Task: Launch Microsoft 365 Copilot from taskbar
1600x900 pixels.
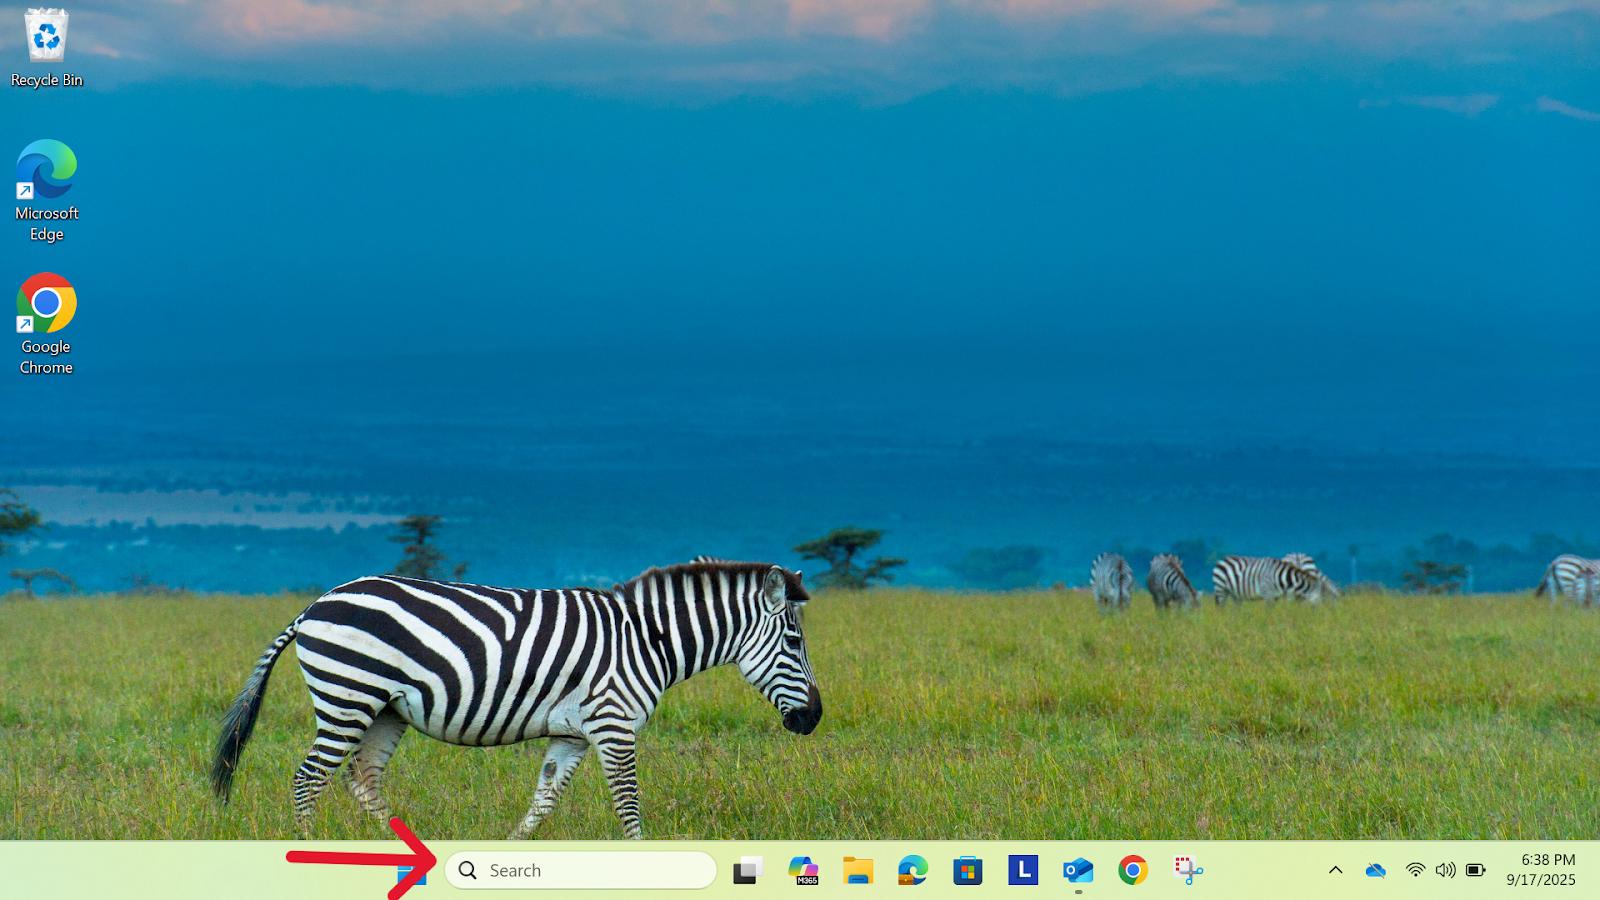Action: click(x=803, y=871)
